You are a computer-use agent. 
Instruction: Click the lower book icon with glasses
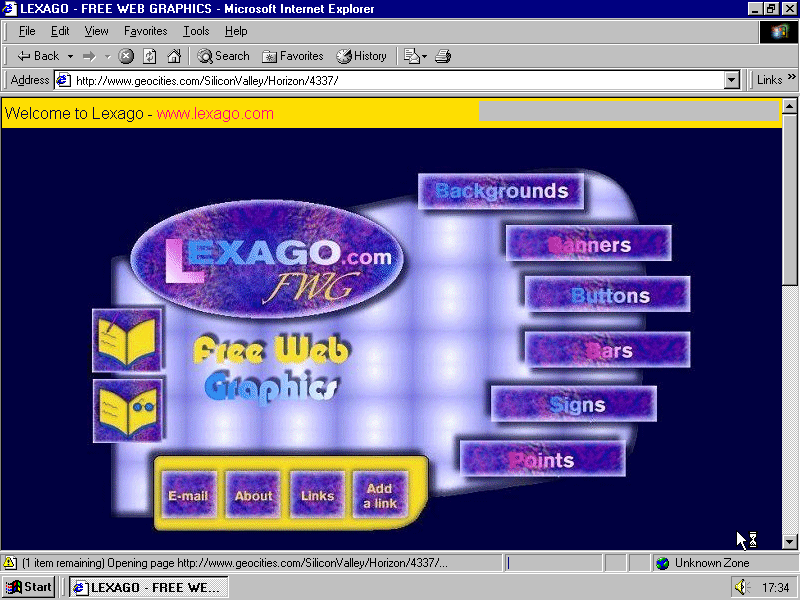127,410
